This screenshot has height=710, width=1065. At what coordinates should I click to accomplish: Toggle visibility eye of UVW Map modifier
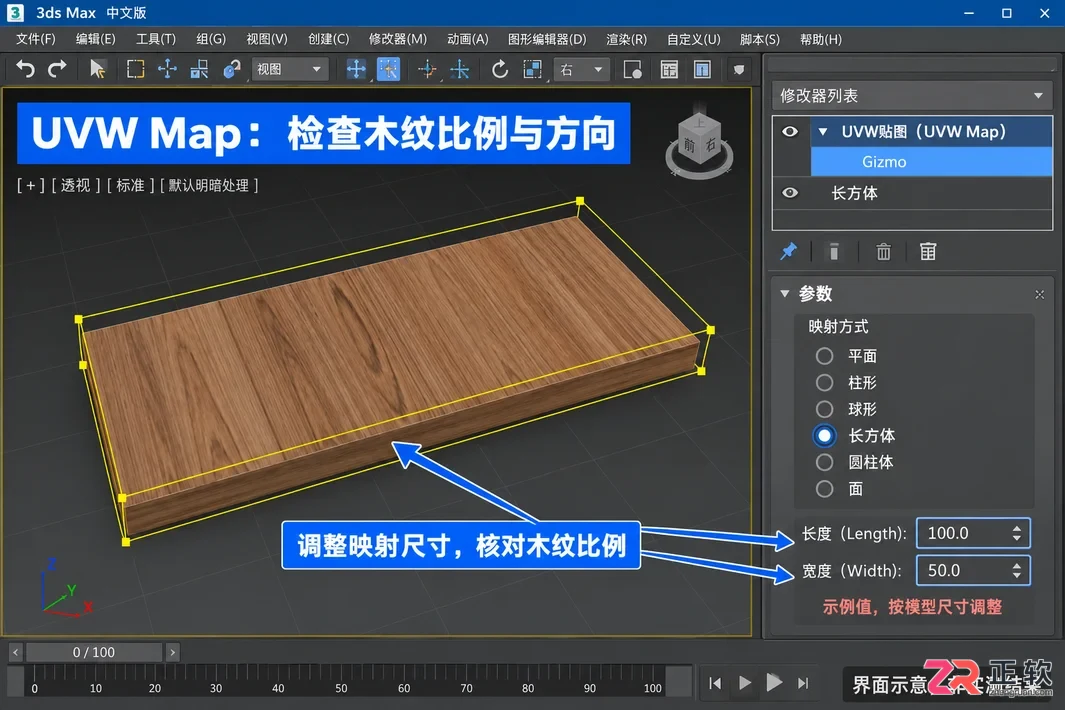point(790,131)
